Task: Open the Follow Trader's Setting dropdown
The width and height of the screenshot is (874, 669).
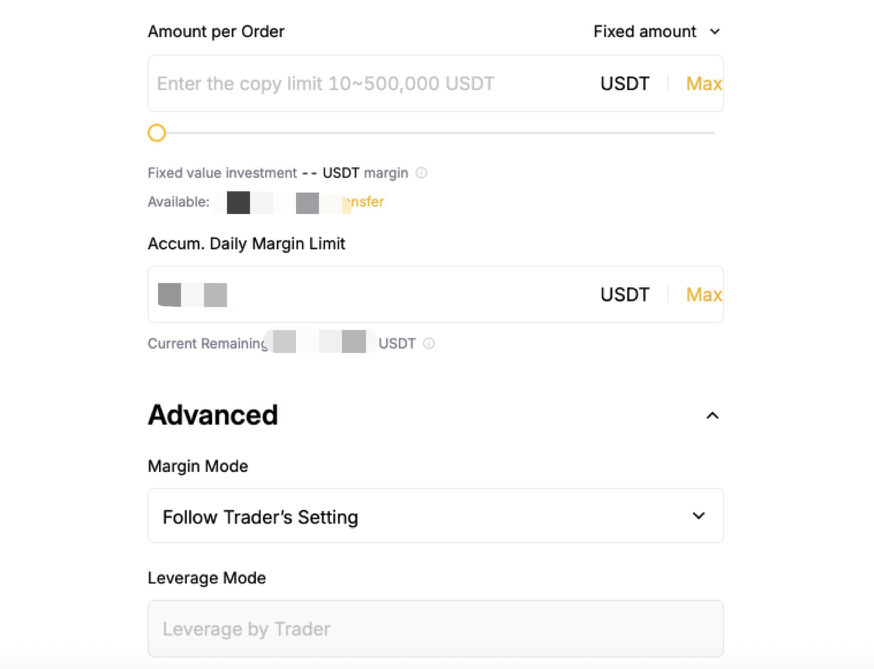Action: pyautogui.click(x=435, y=517)
